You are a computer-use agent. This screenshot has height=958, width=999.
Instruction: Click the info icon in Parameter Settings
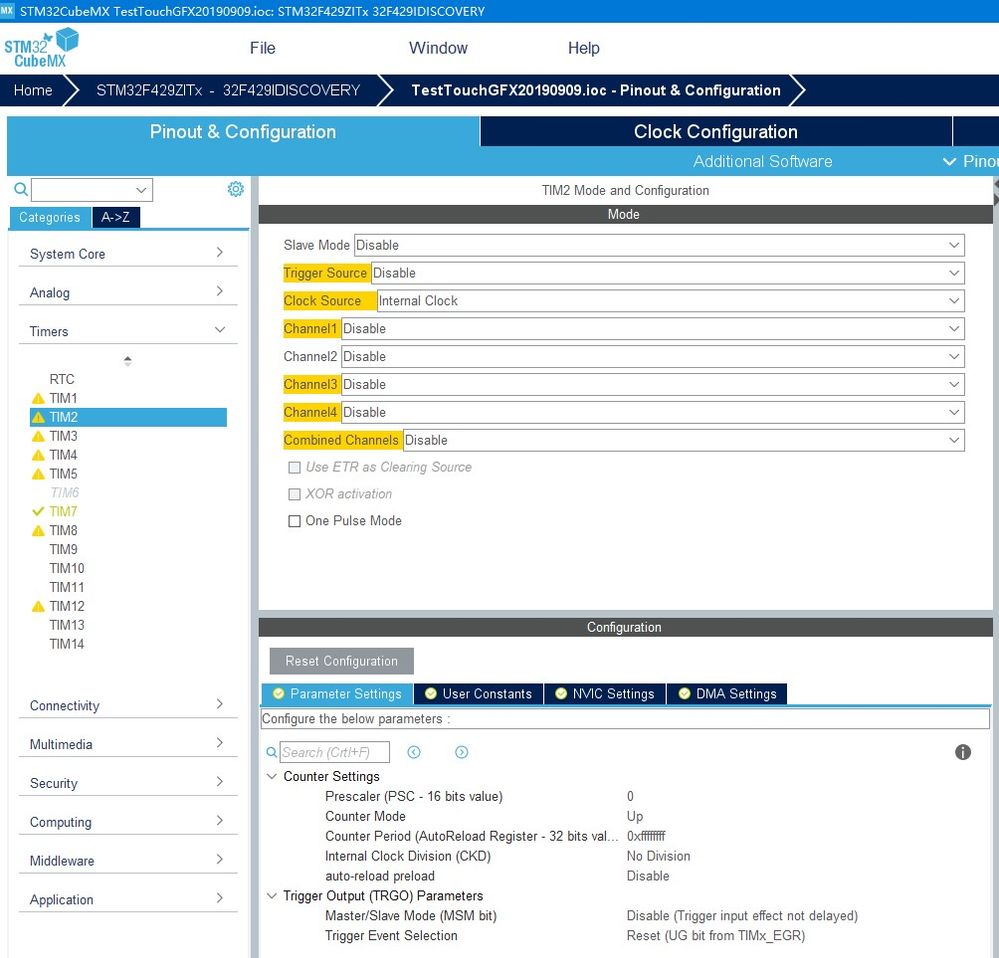point(963,752)
